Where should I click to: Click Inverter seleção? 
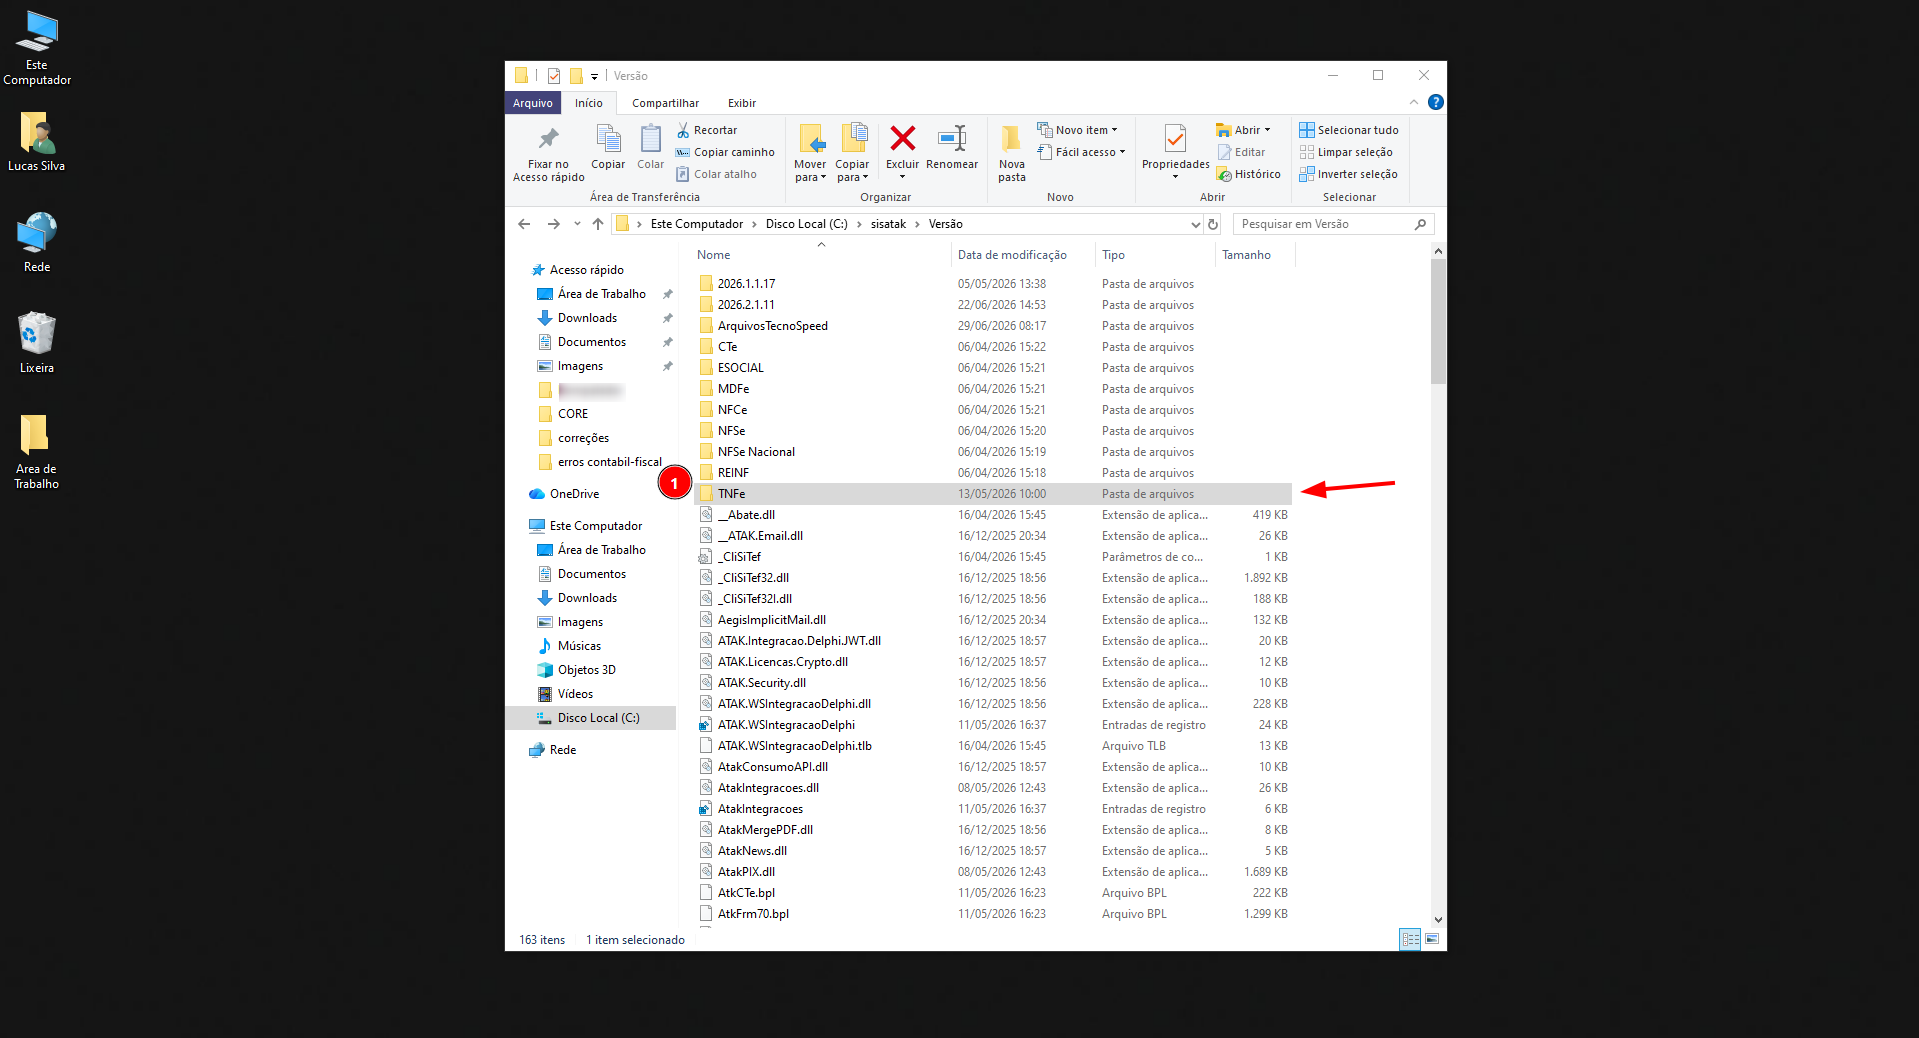1348,174
